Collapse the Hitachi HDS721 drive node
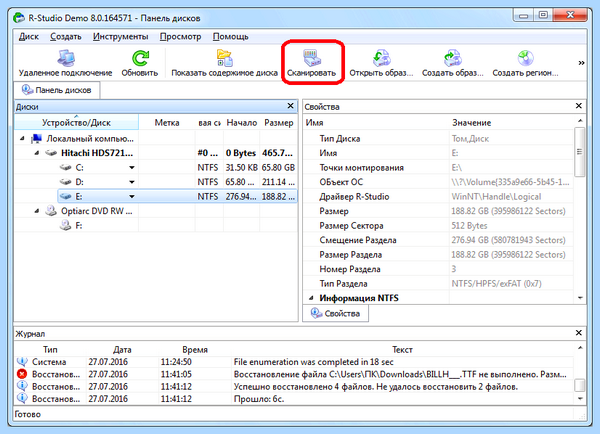 tap(37, 153)
